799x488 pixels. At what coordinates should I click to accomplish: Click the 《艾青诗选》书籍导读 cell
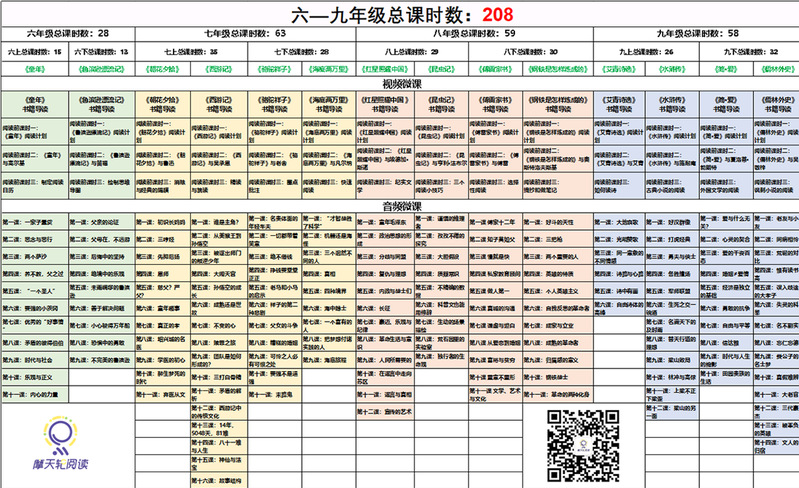620,104
